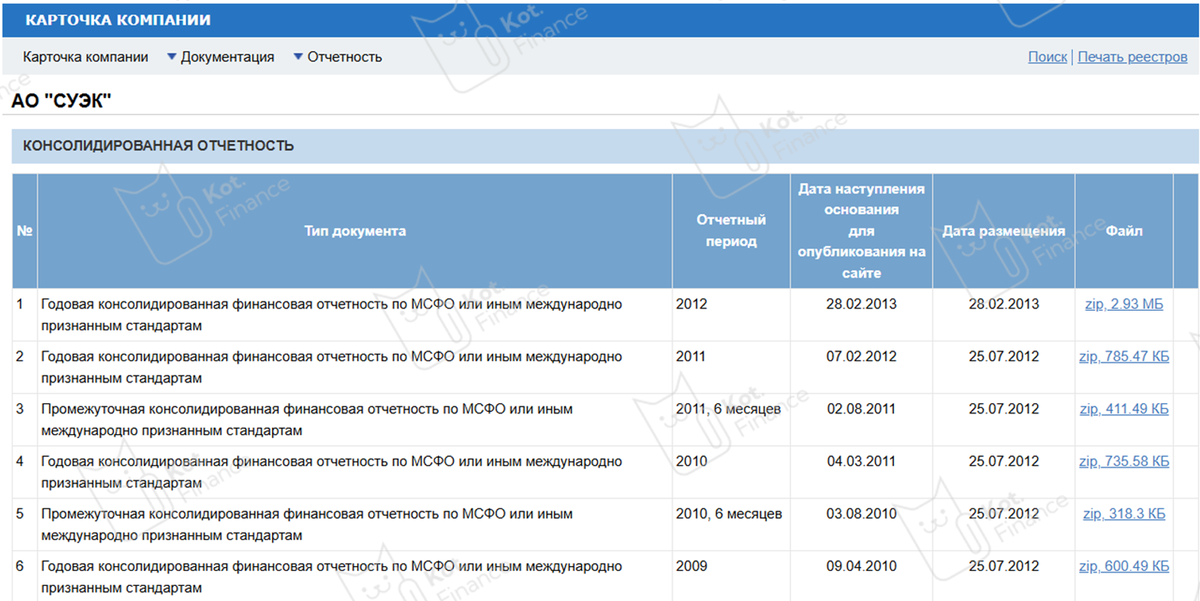
Task: Select the date 09.04.2010
Action: pos(861,566)
